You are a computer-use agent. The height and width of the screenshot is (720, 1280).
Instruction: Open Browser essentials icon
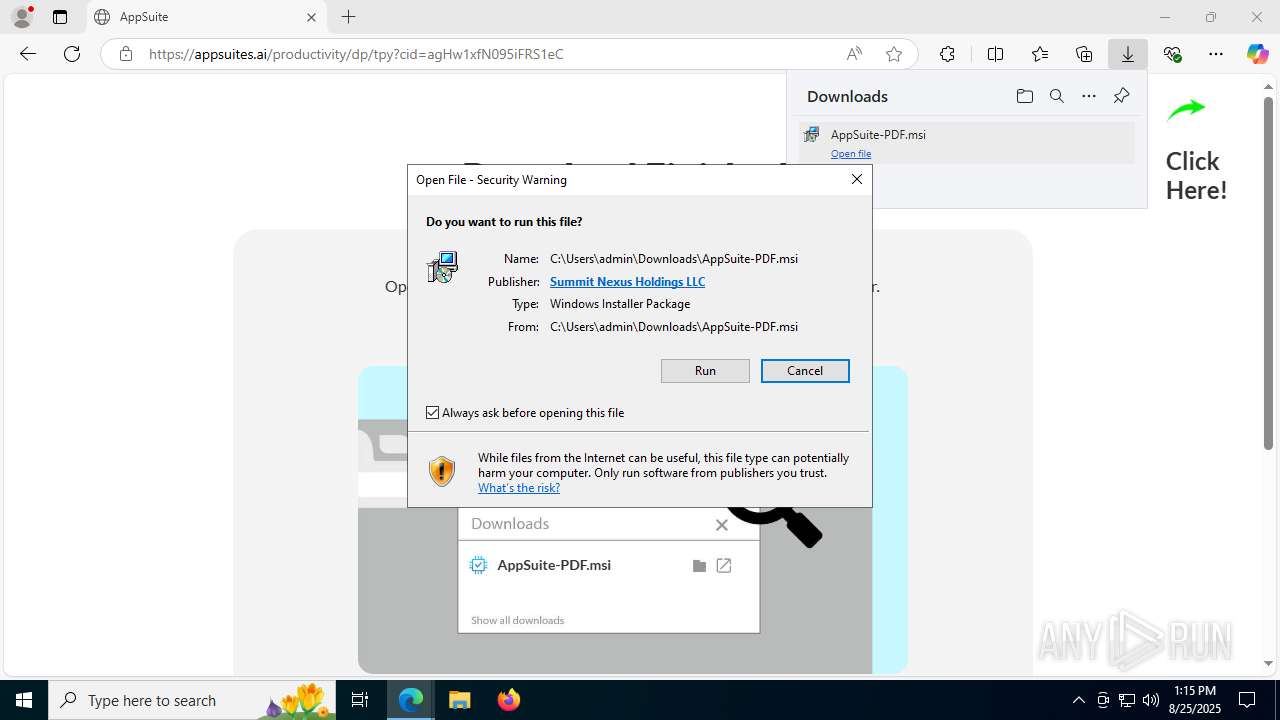tap(1172, 54)
